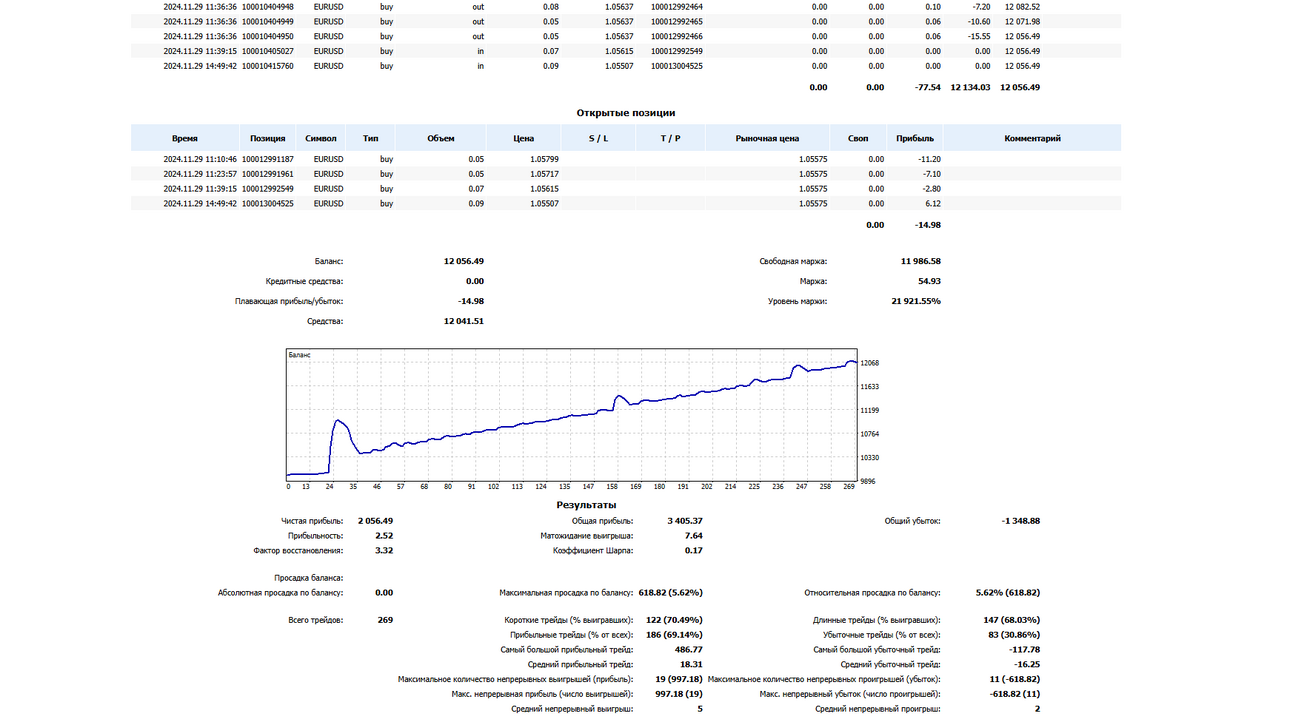The height and width of the screenshot is (722, 1290).
Task: Click the Символ column header
Action: (x=321, y=138)
